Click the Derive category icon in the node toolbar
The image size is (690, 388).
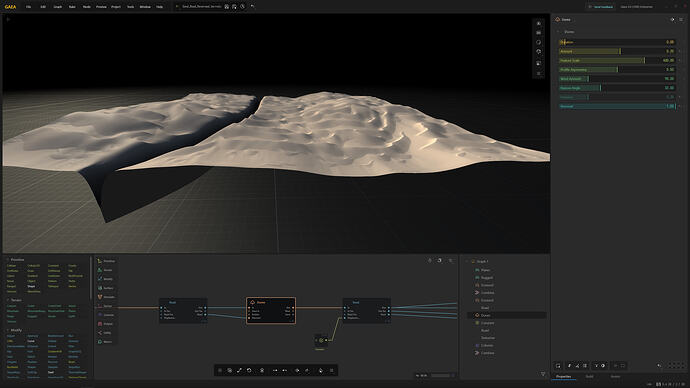(100, 306)
